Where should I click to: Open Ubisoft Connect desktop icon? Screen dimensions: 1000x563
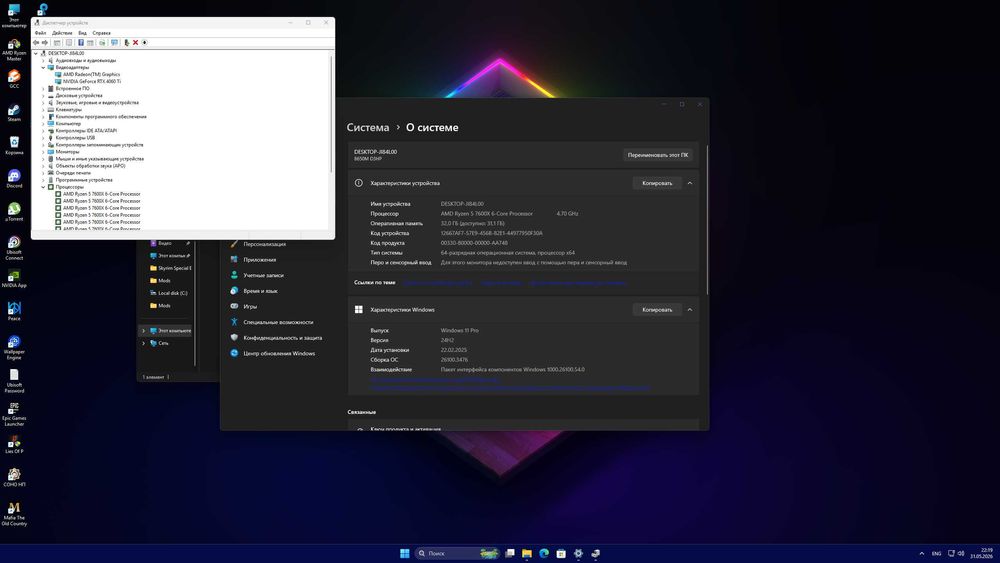pyautogui.click(x=14, y=247)
